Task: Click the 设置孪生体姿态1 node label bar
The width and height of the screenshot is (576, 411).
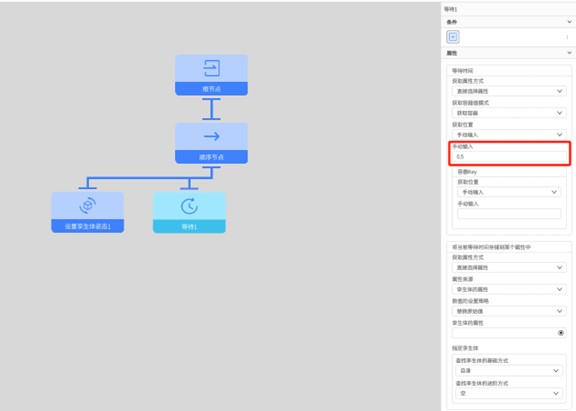Action: point(87,226)
